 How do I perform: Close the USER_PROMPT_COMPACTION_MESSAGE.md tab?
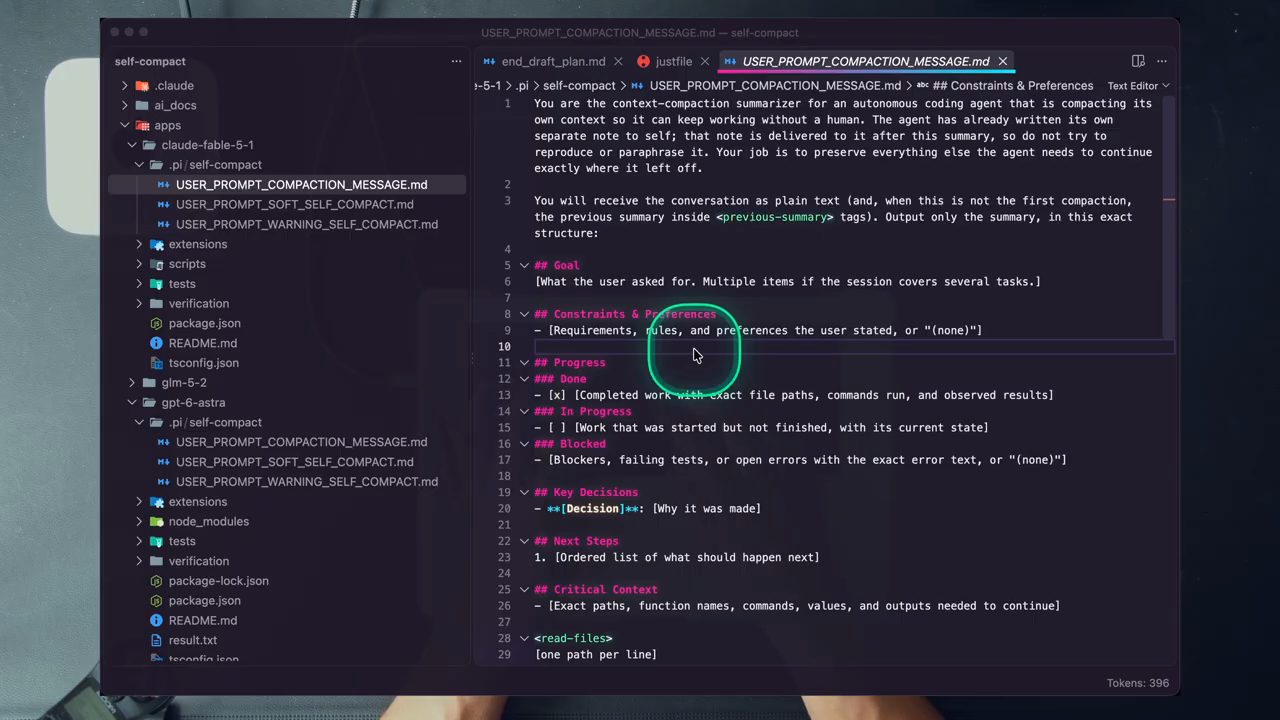[x=1003, y=61]
